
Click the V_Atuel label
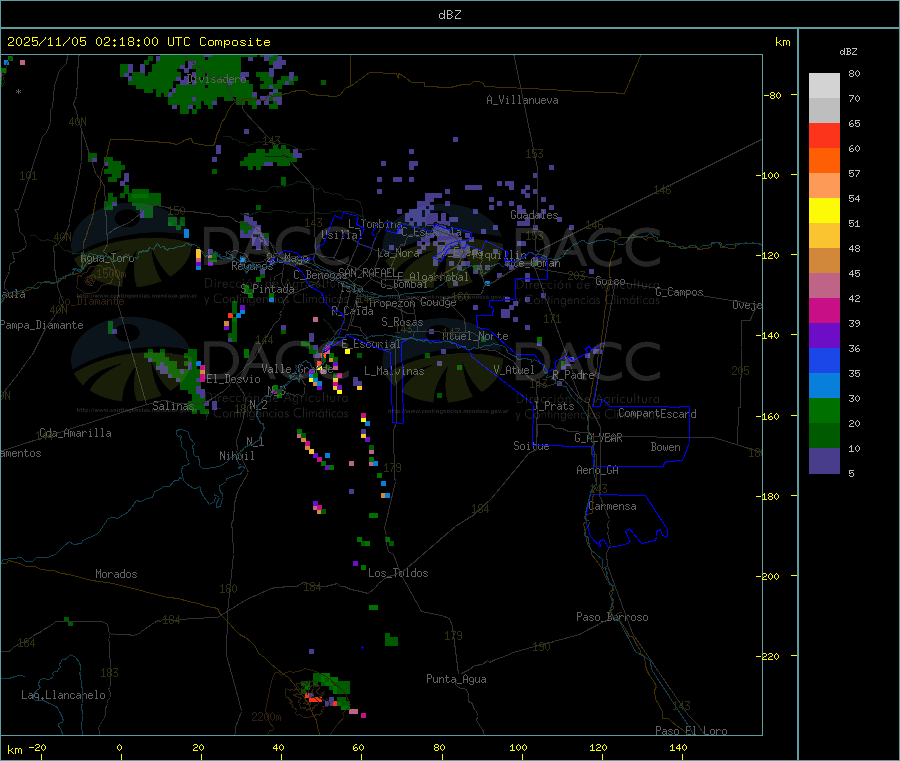point(514,370)
